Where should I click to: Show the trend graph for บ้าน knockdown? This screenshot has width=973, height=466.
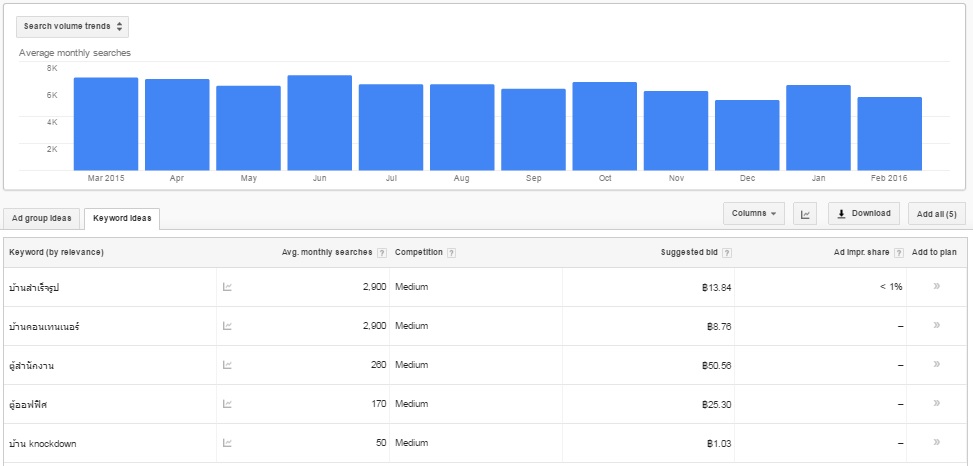(x=227, y=443)
